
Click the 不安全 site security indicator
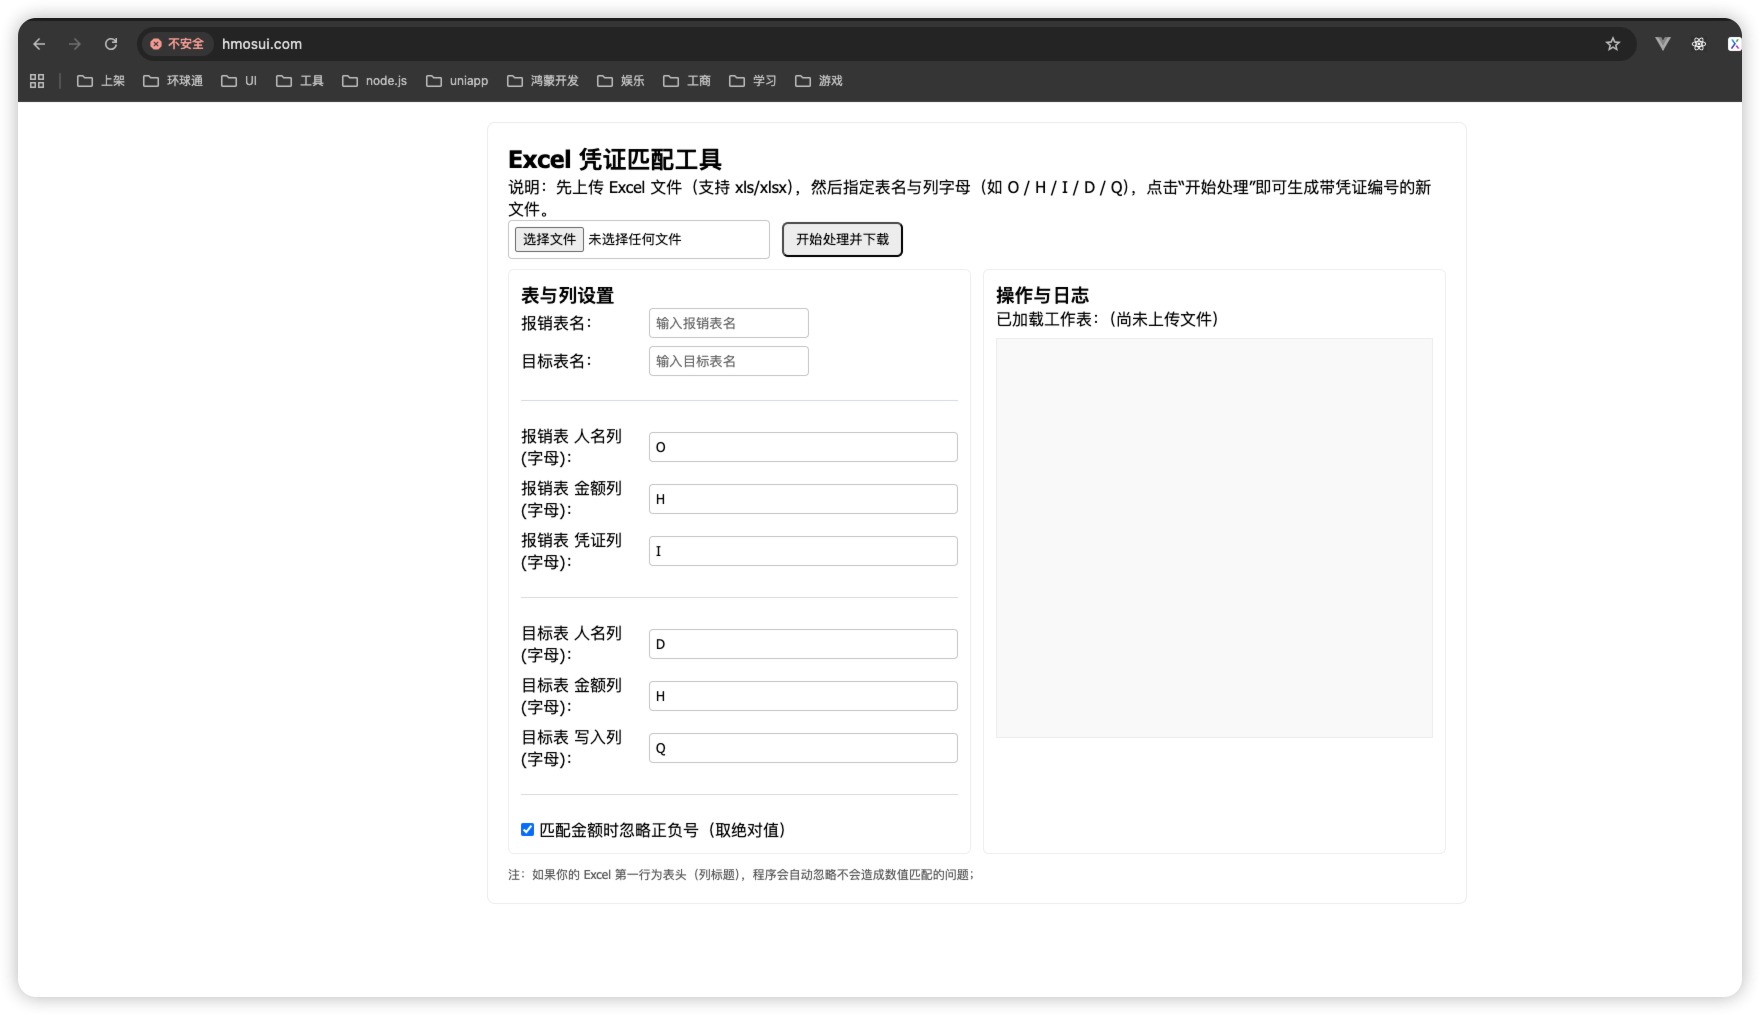tap(177, 44)
